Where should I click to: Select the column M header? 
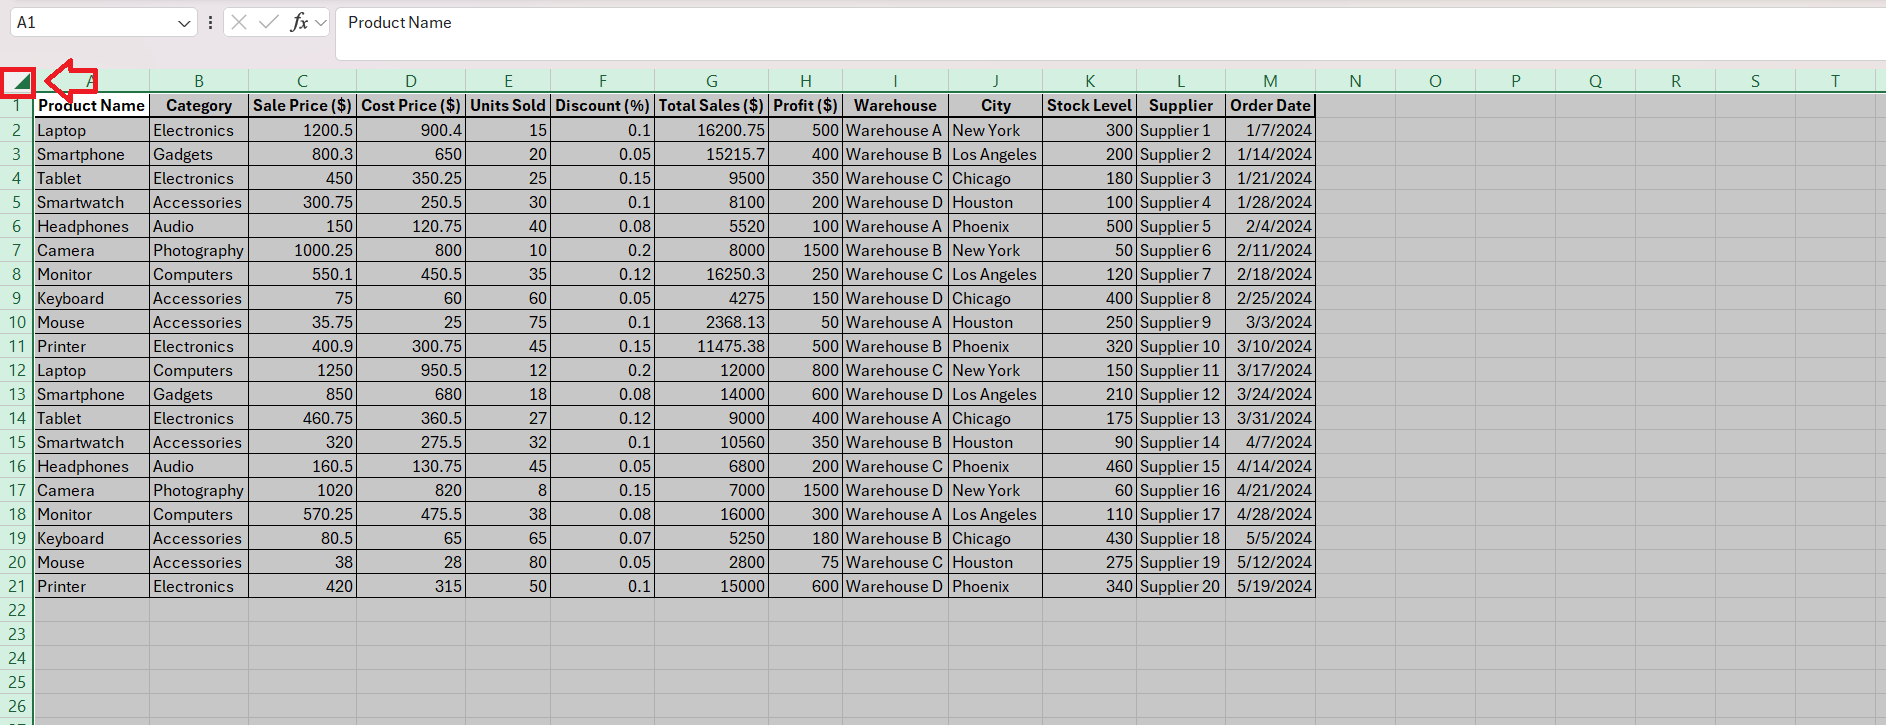[x=1269, y=81]
